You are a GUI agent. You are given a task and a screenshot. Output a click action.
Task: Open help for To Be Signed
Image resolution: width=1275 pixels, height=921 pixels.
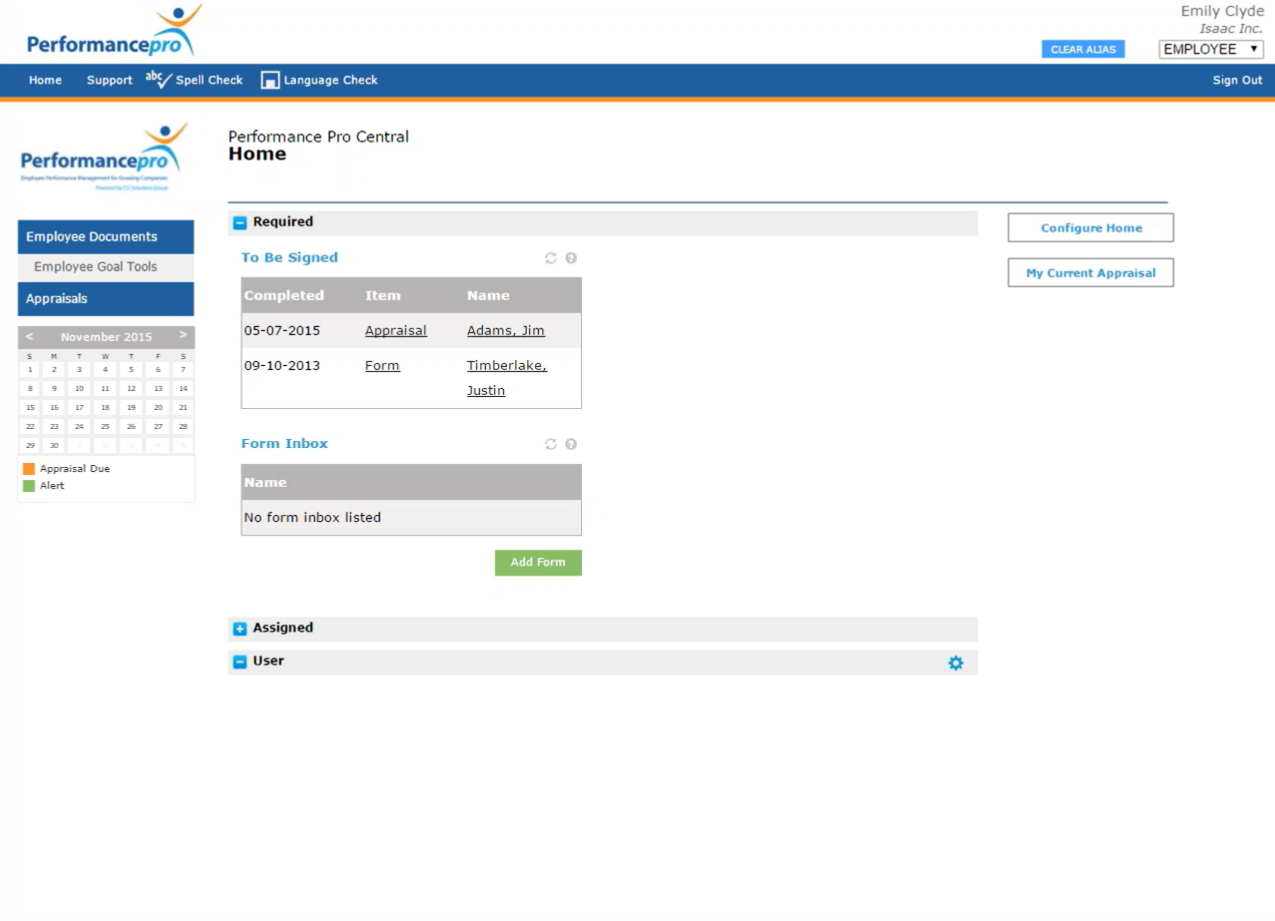(x=571, y=258)
